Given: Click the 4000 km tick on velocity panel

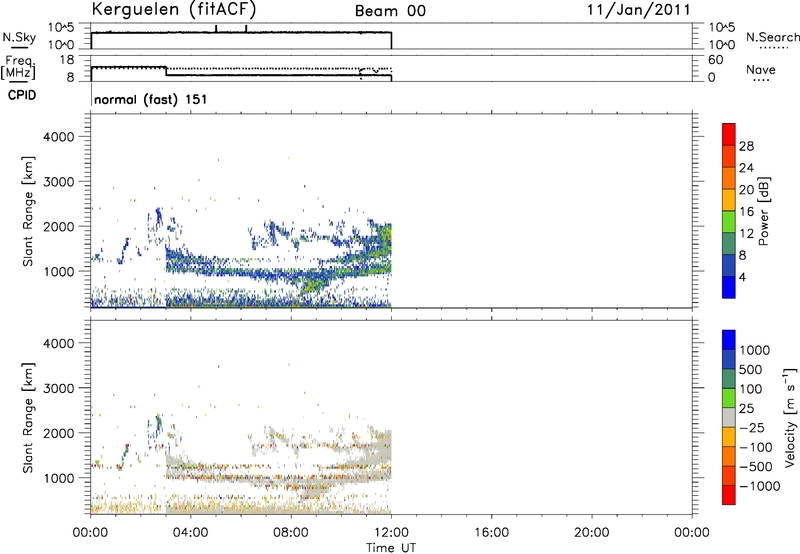Looking at the screenshot, I should coord(59,343).
